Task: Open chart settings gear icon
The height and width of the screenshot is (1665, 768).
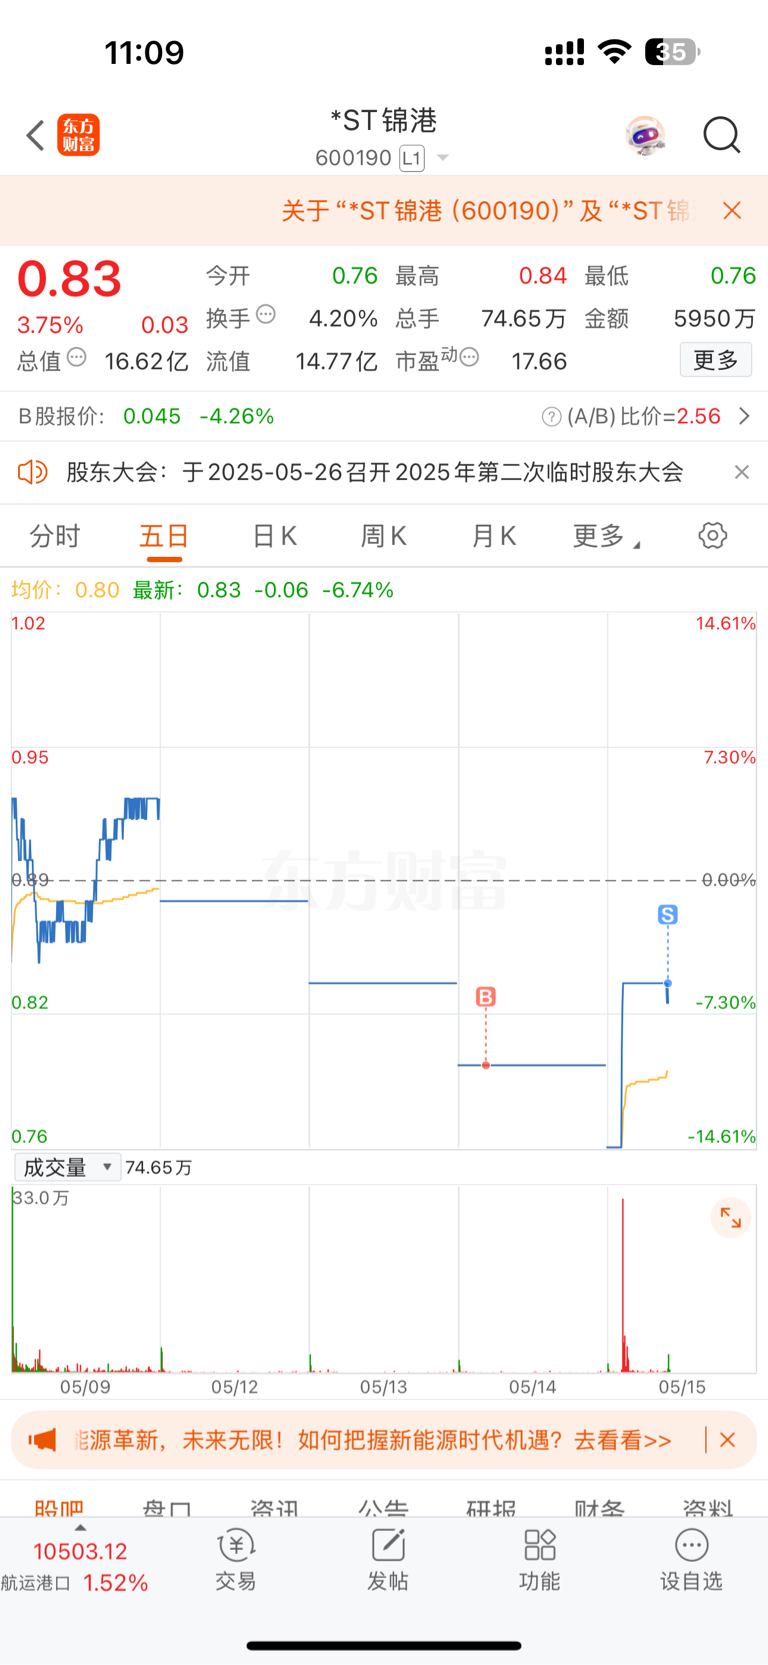Action: pyautogui.click(x=713, y=536)
